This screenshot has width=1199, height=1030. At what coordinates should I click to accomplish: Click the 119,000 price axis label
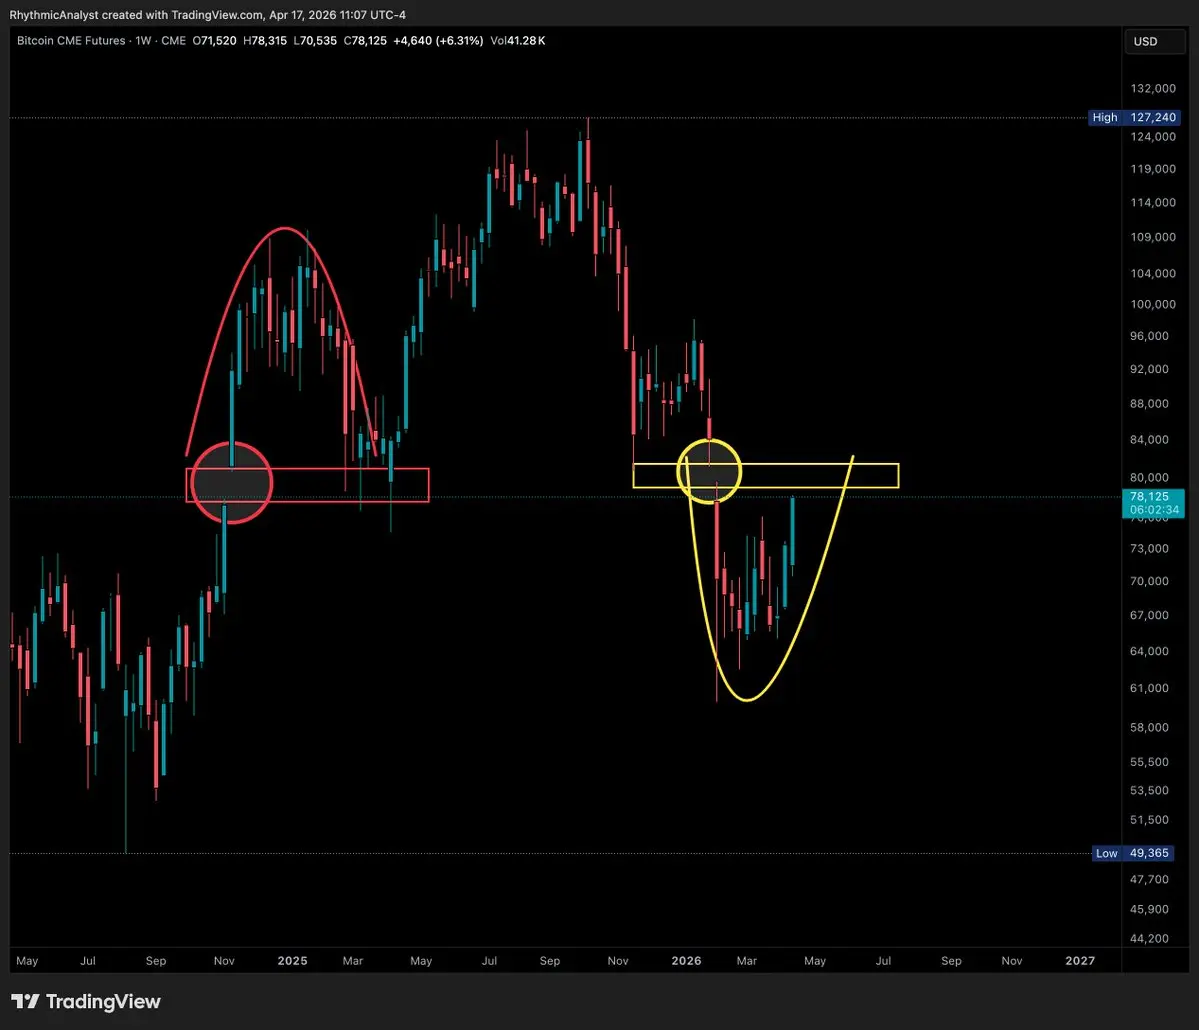1153,169
